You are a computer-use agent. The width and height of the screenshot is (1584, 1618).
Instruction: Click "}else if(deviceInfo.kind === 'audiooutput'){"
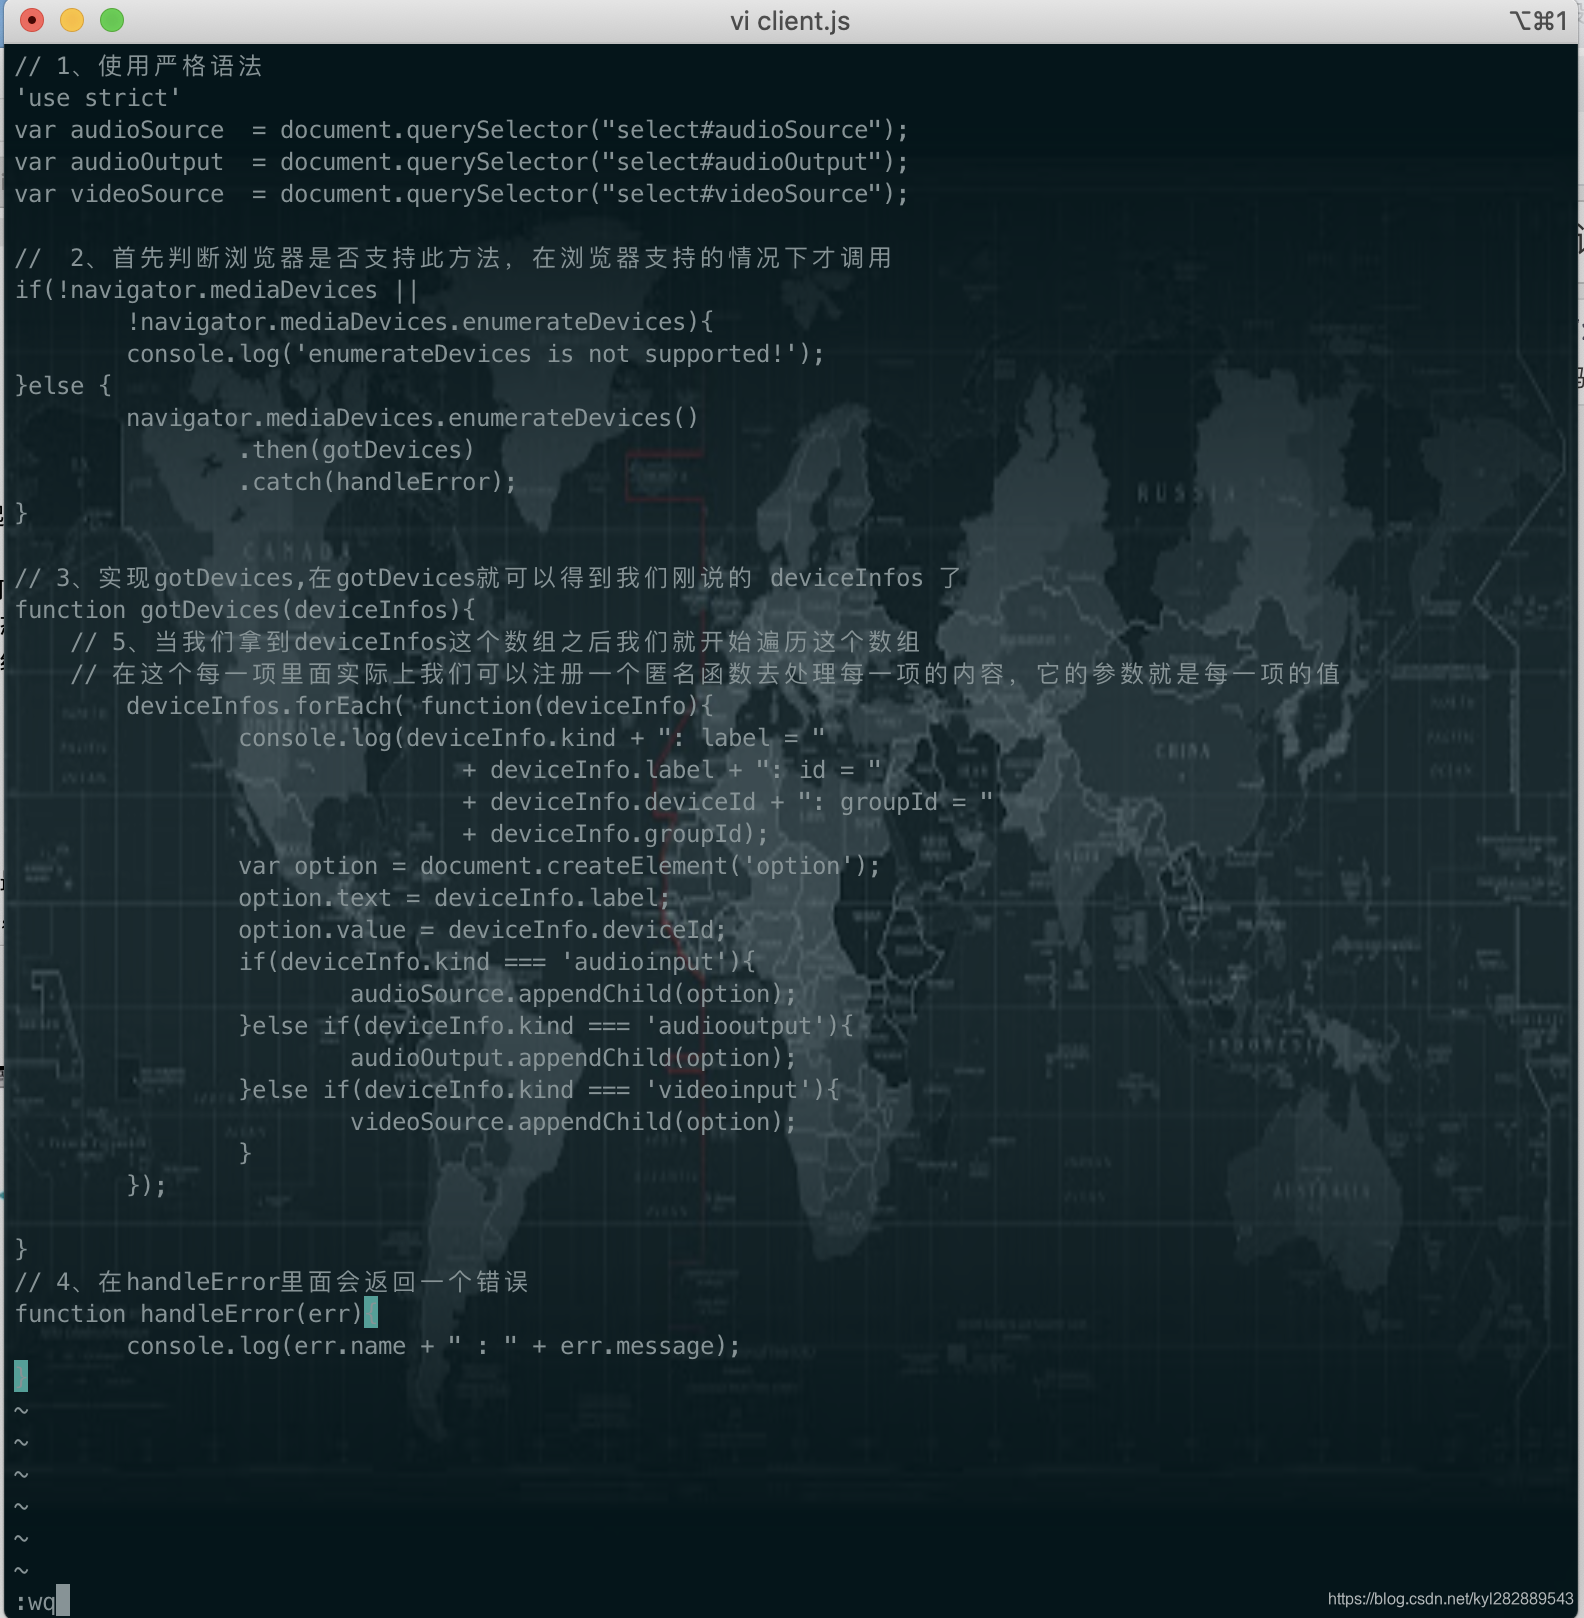545,1026
